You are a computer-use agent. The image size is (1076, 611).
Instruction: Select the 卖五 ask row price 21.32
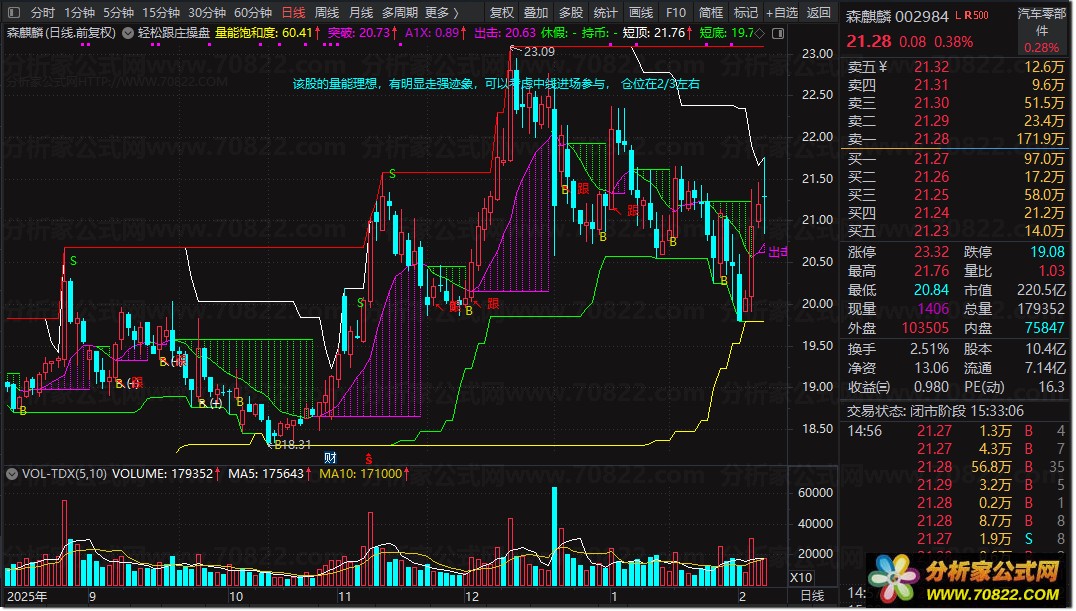click(x=932, y=67)
